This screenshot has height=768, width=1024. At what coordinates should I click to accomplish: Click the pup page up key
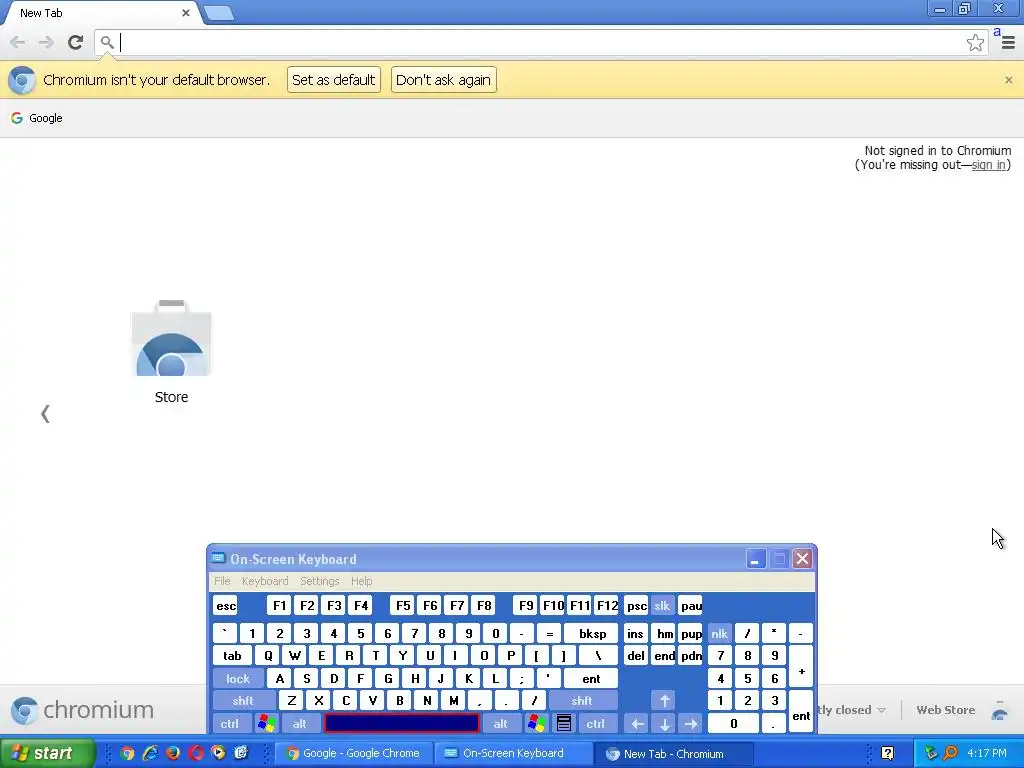691,633
